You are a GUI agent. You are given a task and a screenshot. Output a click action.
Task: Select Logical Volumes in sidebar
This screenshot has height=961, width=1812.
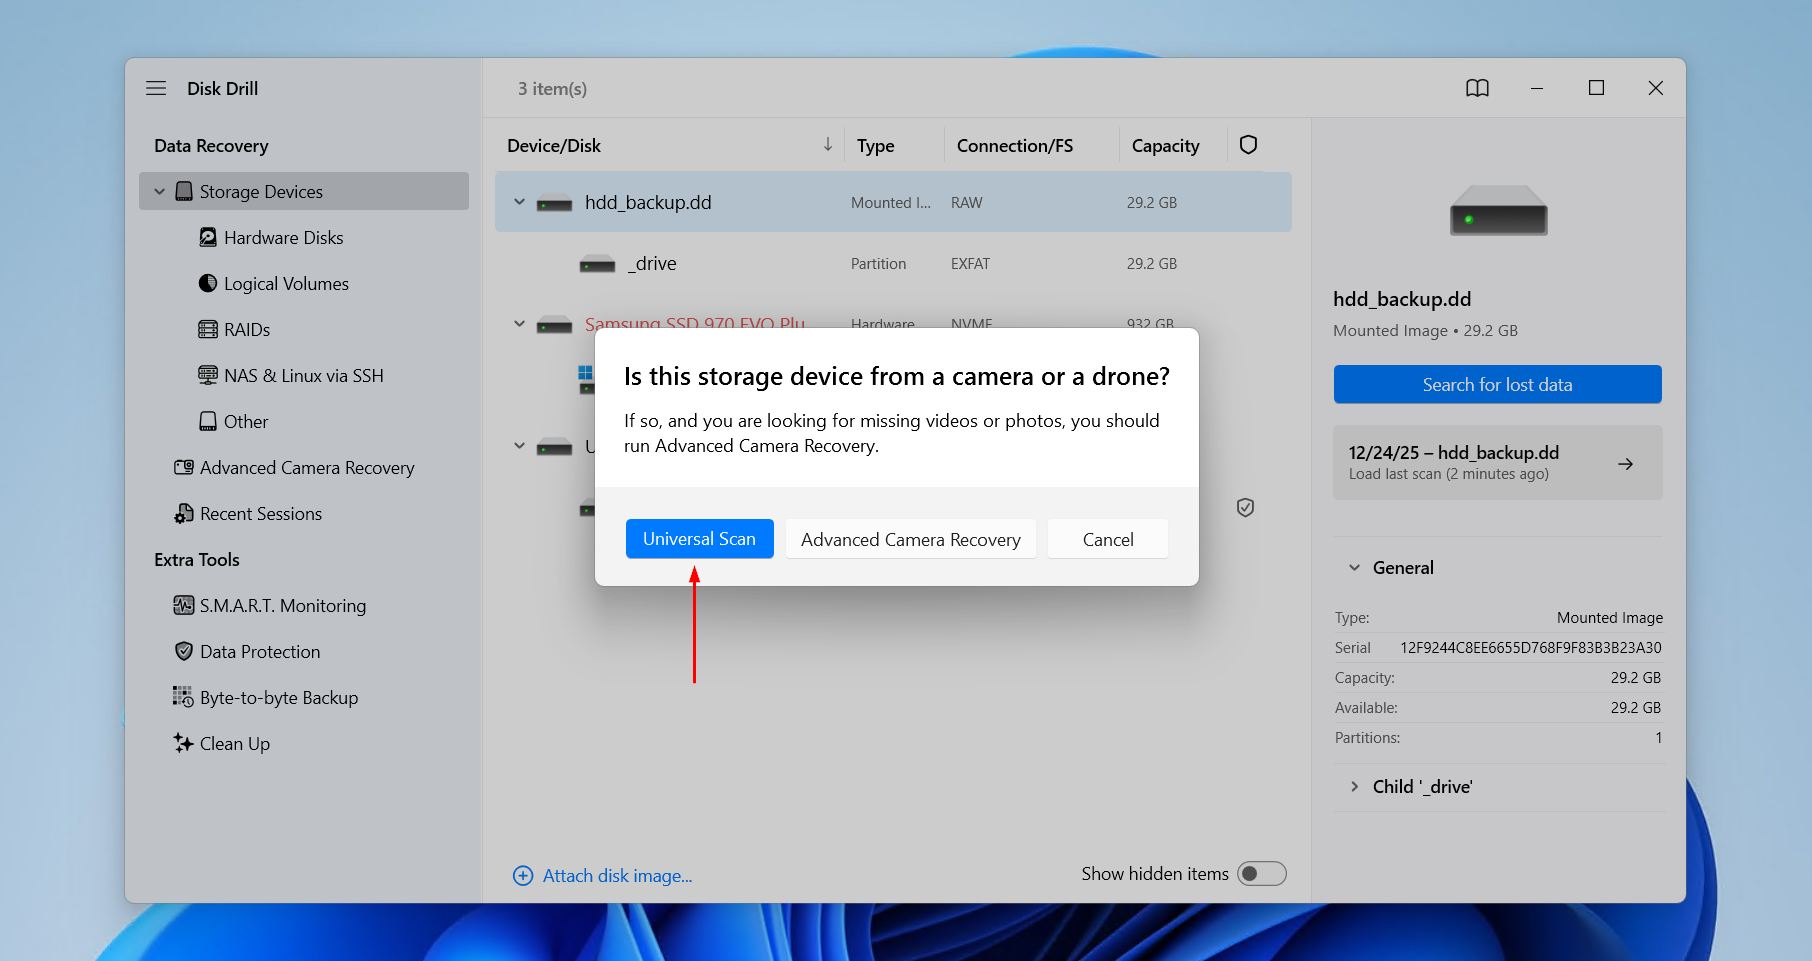click(x=286, y=284)
